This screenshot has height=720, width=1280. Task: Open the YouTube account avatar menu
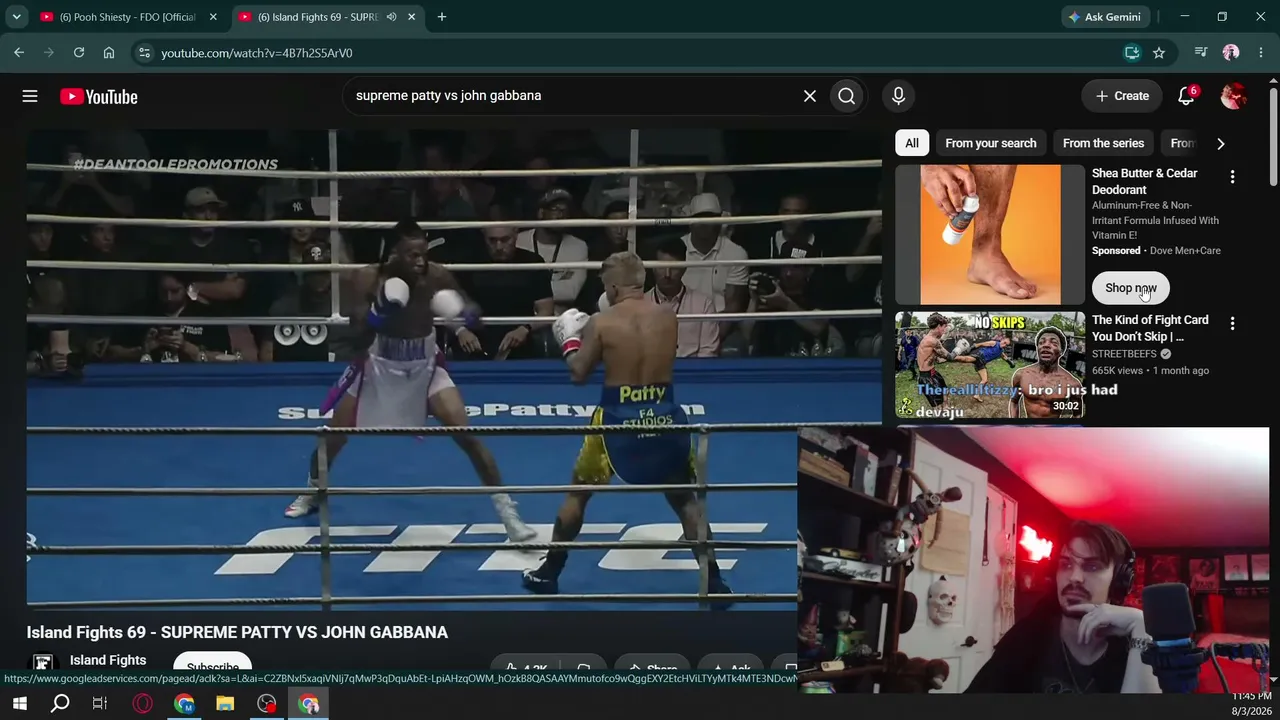[x=1233, y=96]
